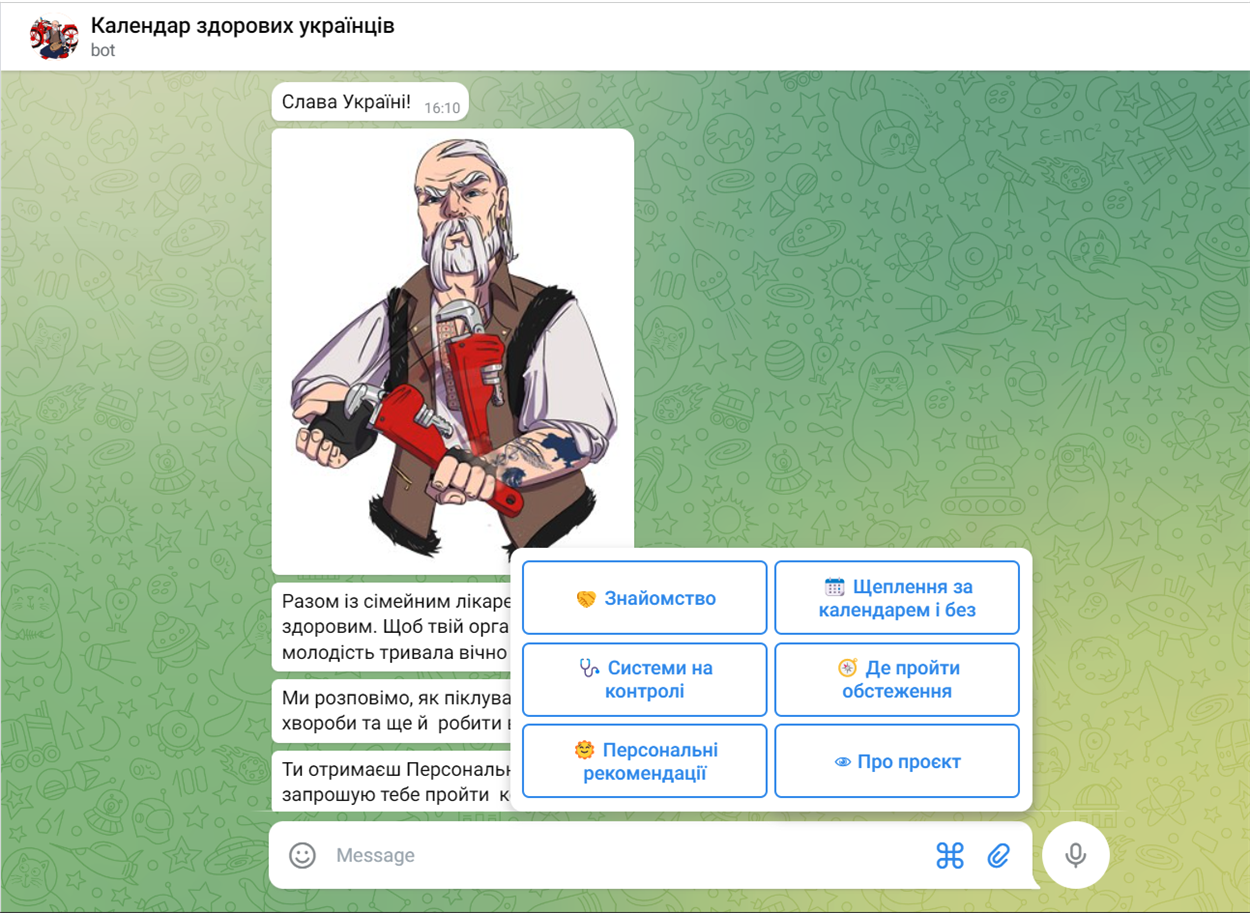Click the 16:10 message timestamp

pos(442,107)
